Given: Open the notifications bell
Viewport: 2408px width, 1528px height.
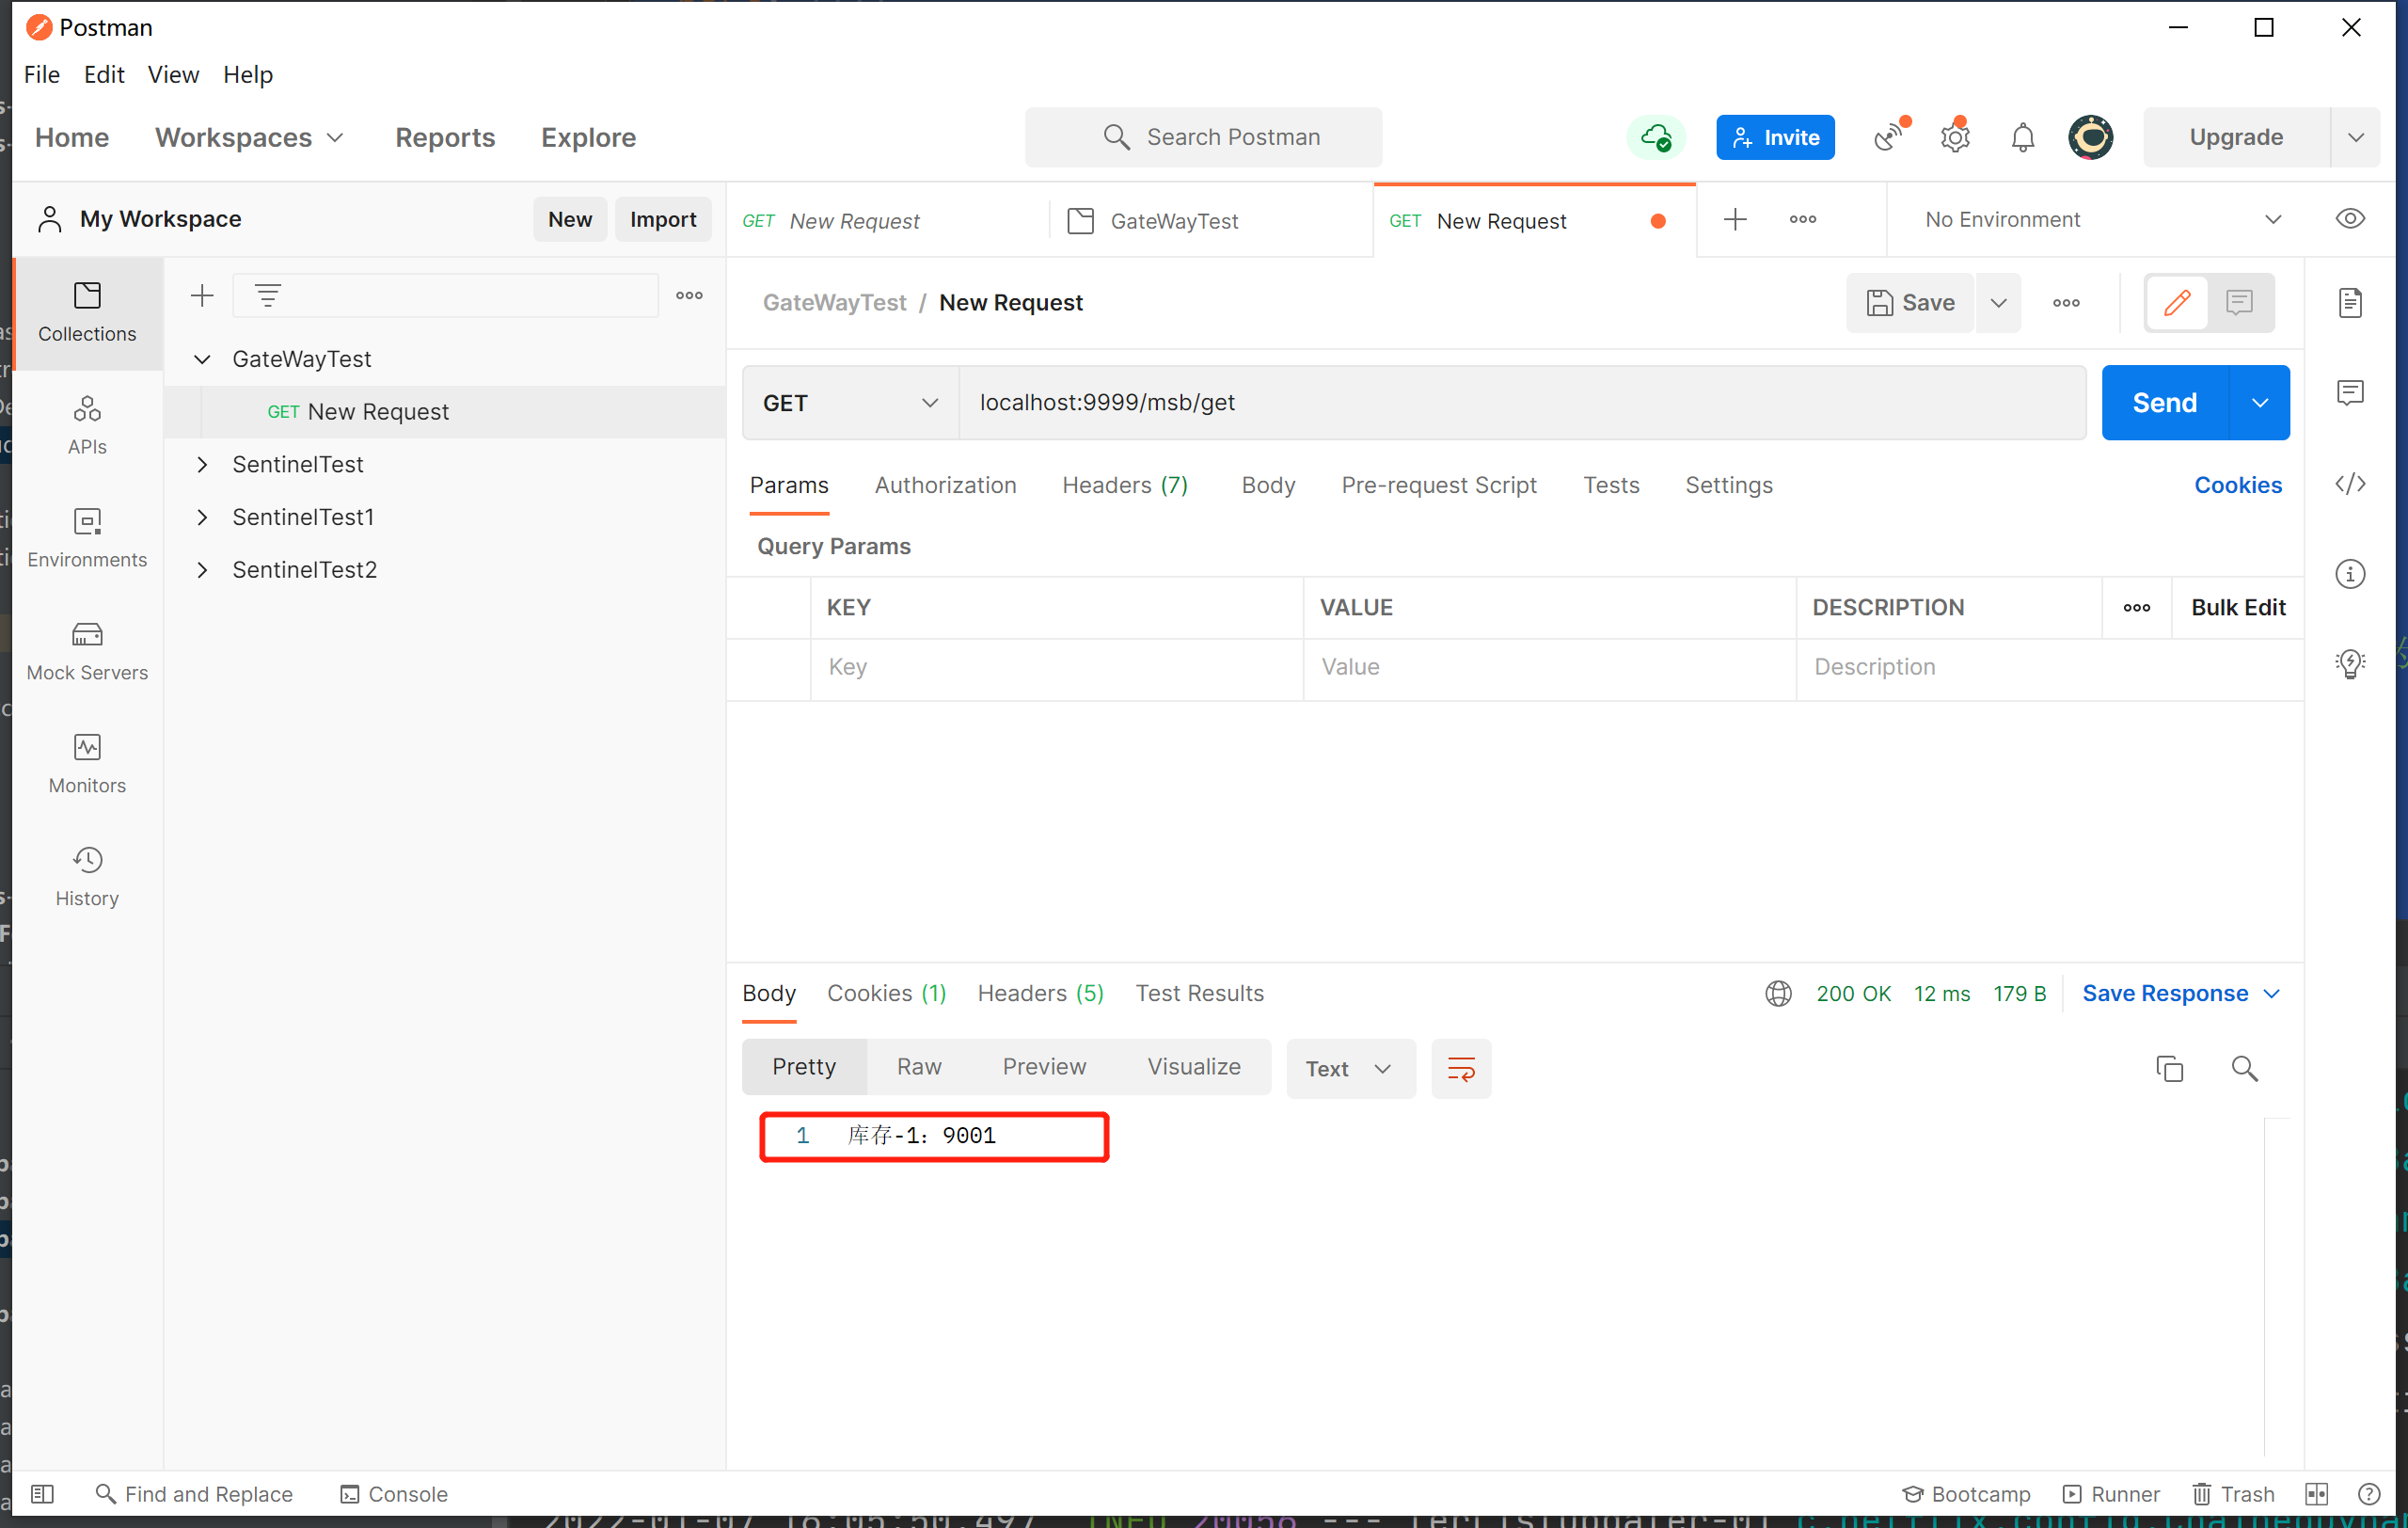Looking at the screenshot, I should click(2022, 137).
